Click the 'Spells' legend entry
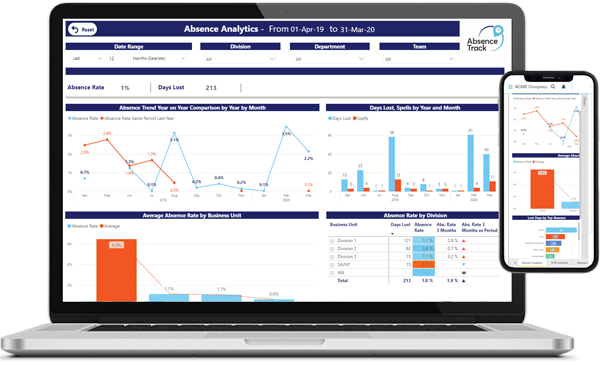The image size is (600, 366). pos(360,118)
